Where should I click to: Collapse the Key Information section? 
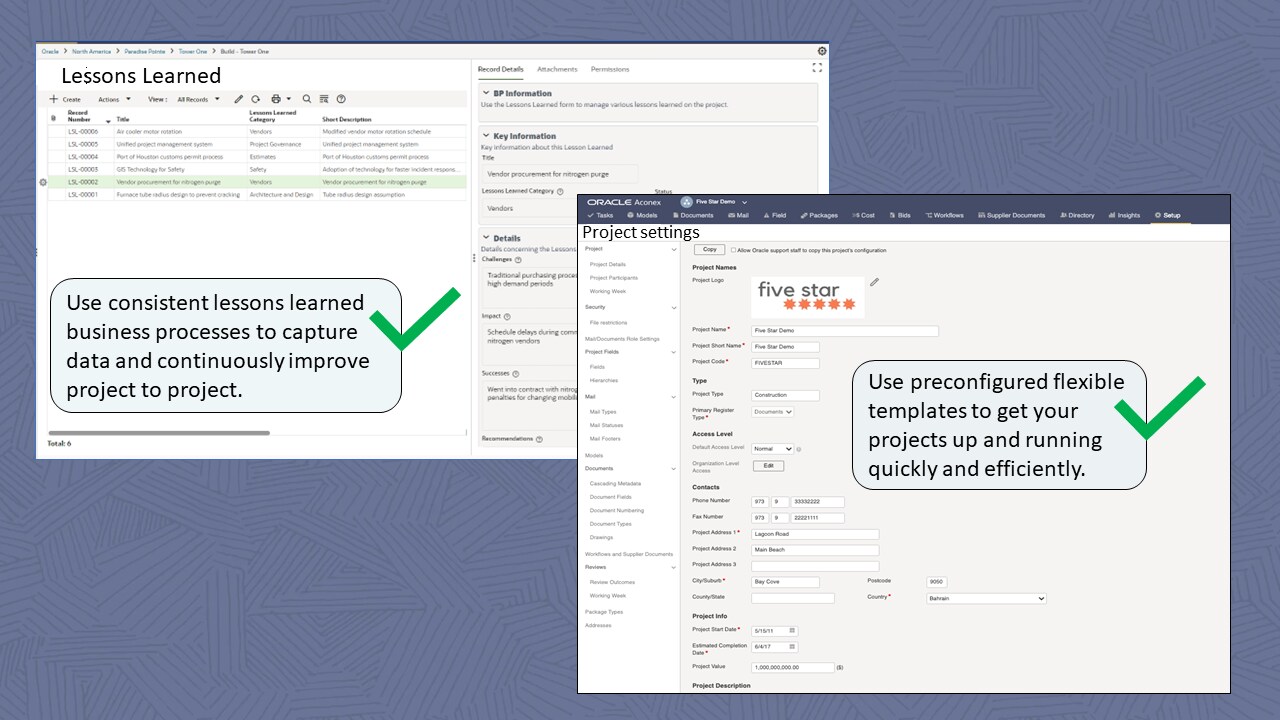pos(485,136)
